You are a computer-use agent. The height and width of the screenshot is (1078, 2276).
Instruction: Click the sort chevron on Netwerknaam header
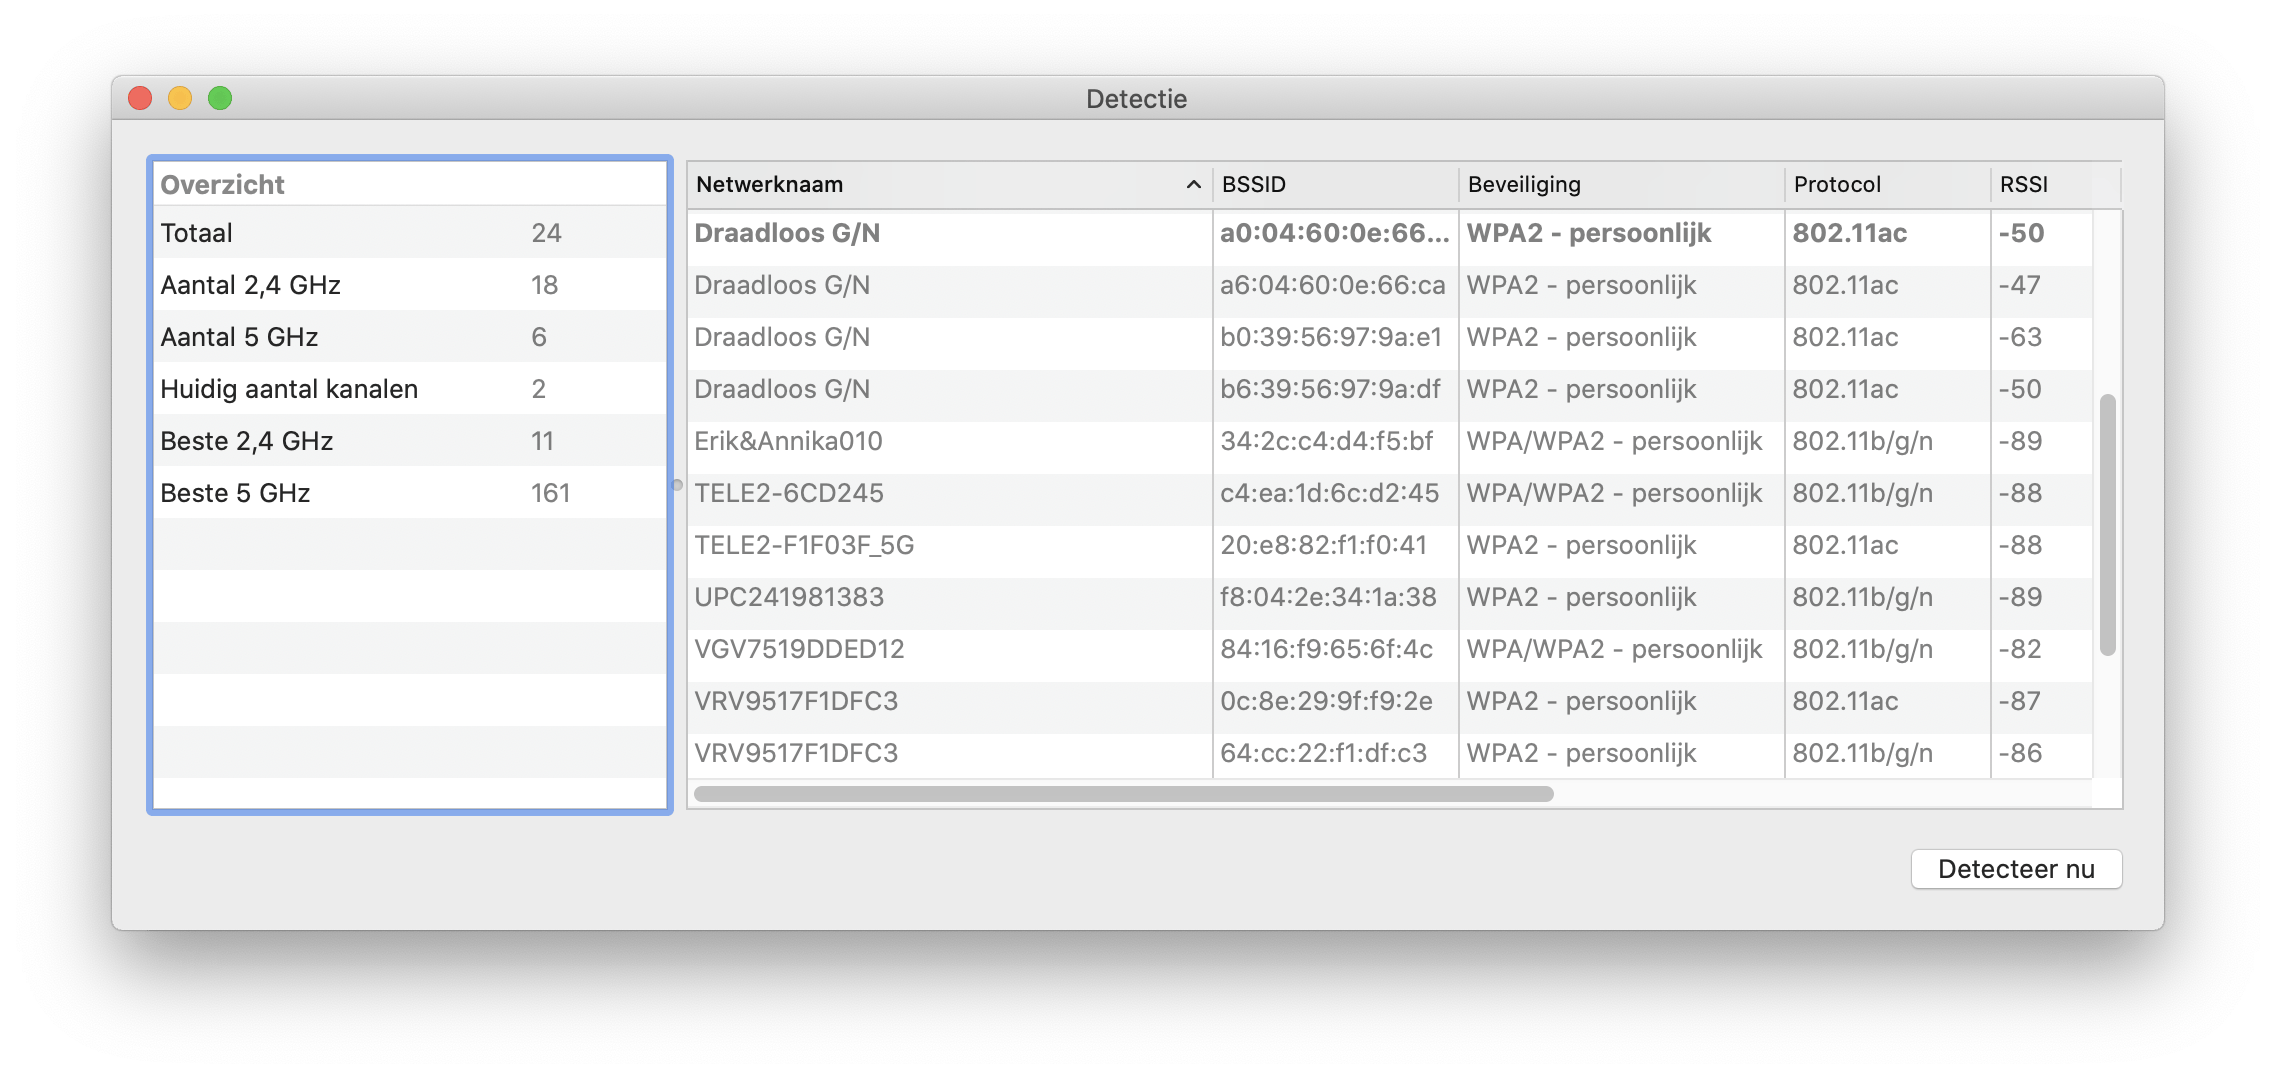click(x=1191, y=185)
